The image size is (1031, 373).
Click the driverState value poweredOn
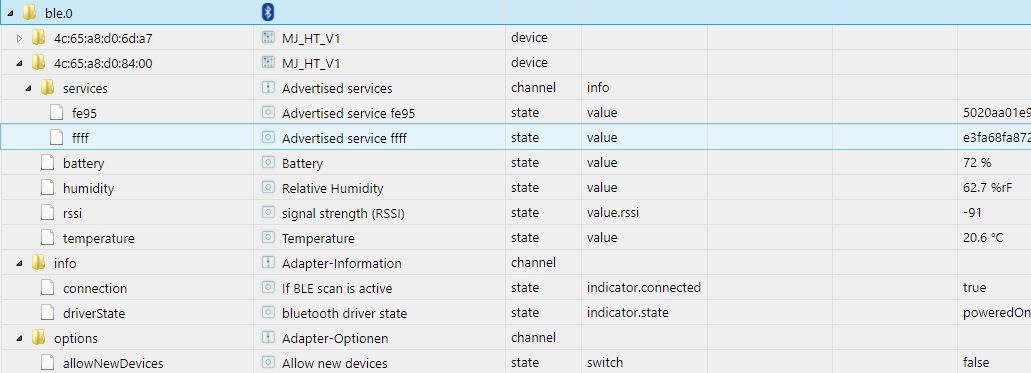996,313
